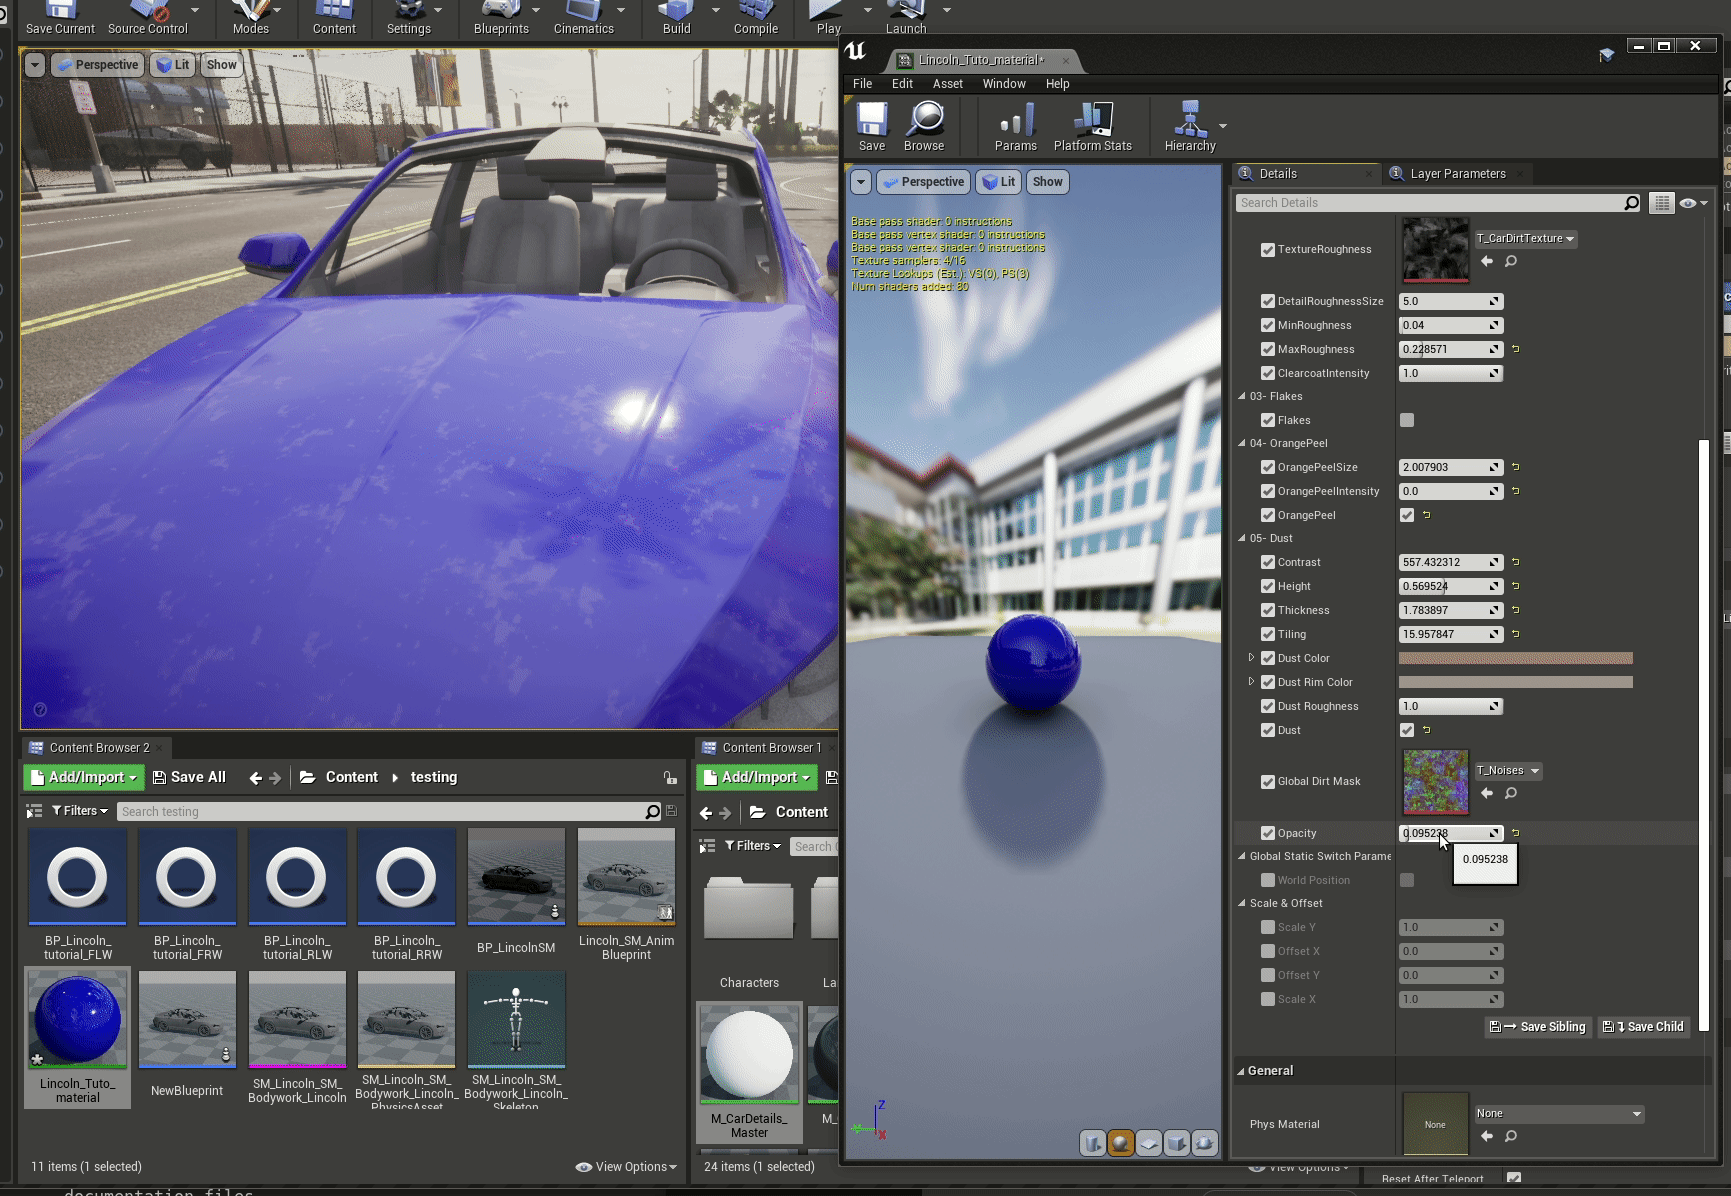Click the Search Details field
1731x1196 pixels.
[1438, 203]
